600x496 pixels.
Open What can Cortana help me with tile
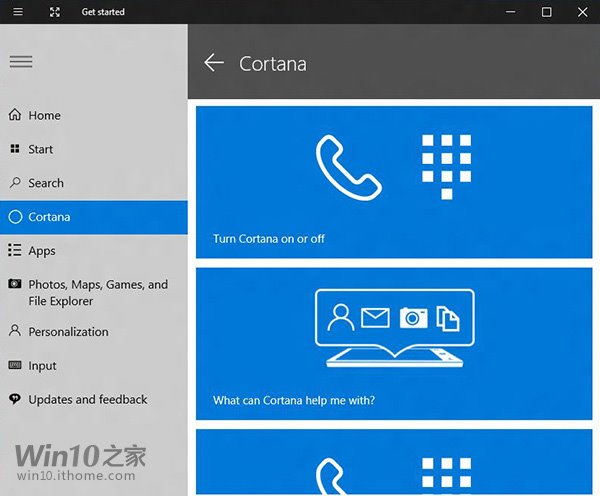[x=394, y=344]
